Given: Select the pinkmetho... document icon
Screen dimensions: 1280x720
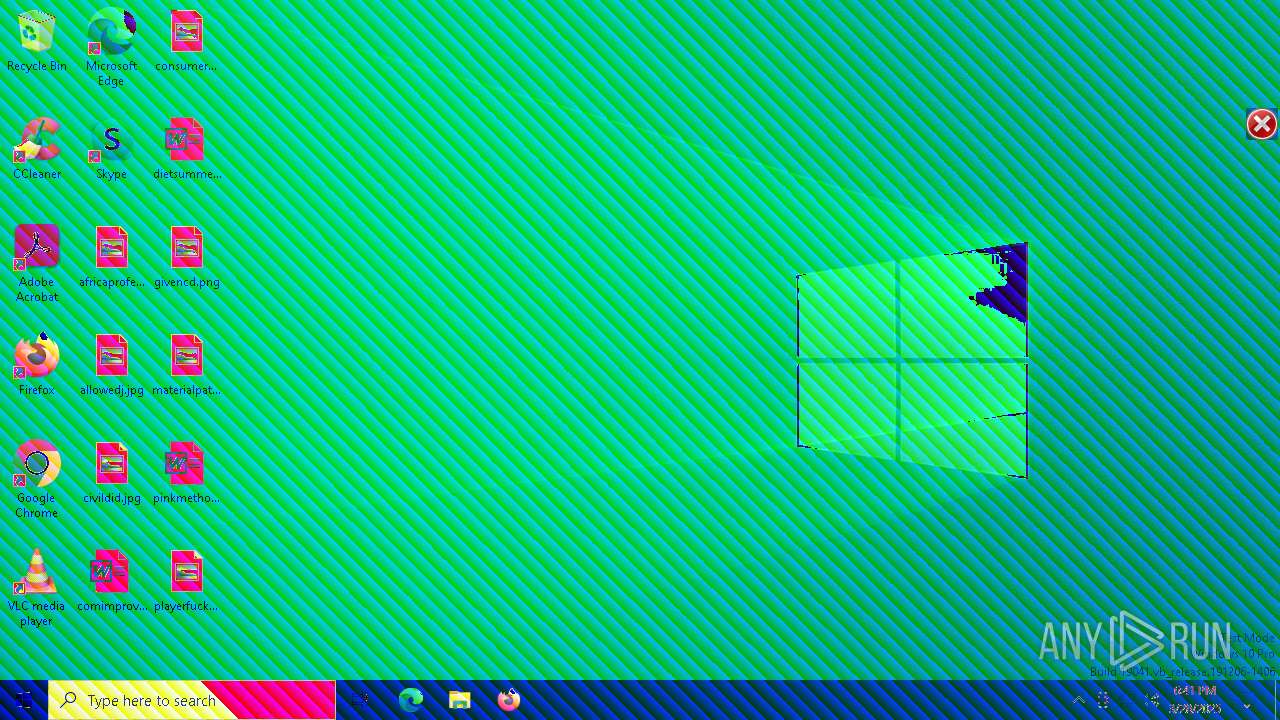Looking at the screenshot, I should tap(186, 474).
